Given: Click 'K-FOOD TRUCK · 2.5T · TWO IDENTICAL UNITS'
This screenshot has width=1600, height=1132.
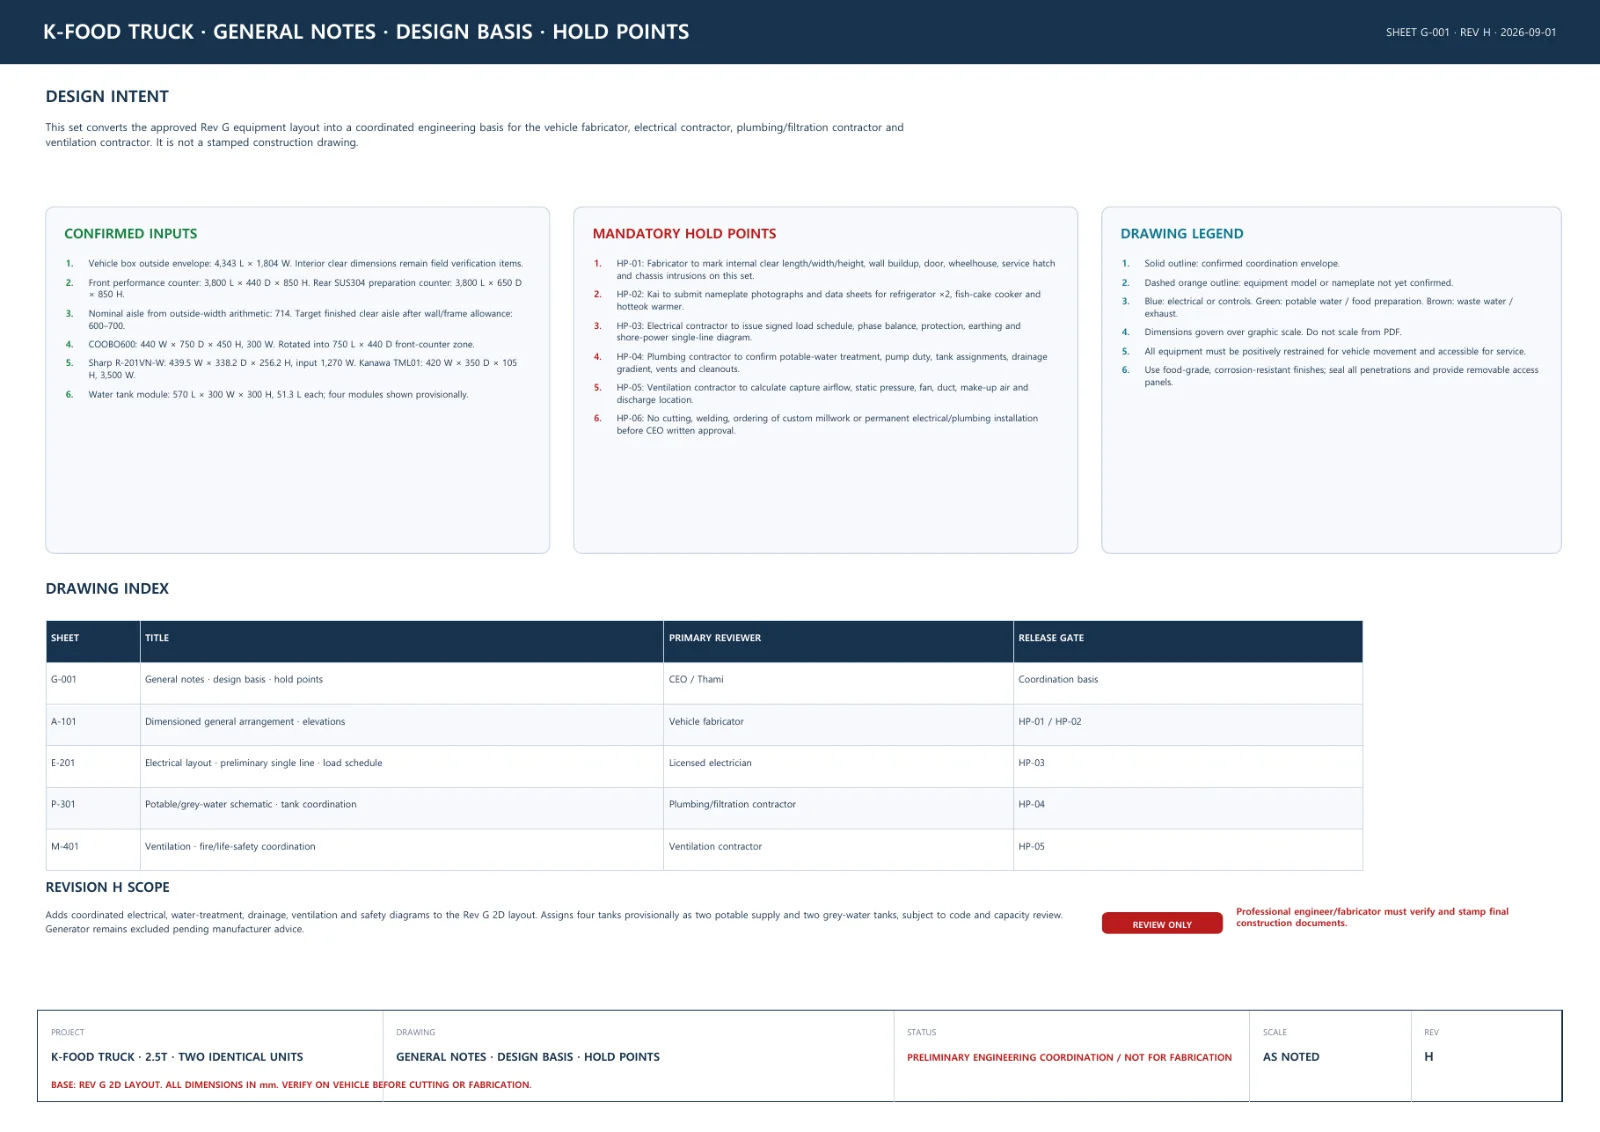Looking at the screenshot, I should (x=177, y=1057).
